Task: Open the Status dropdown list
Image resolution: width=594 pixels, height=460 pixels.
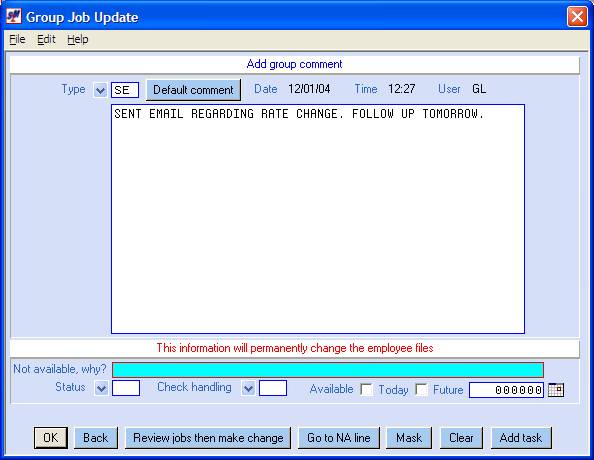Action: 101,388
